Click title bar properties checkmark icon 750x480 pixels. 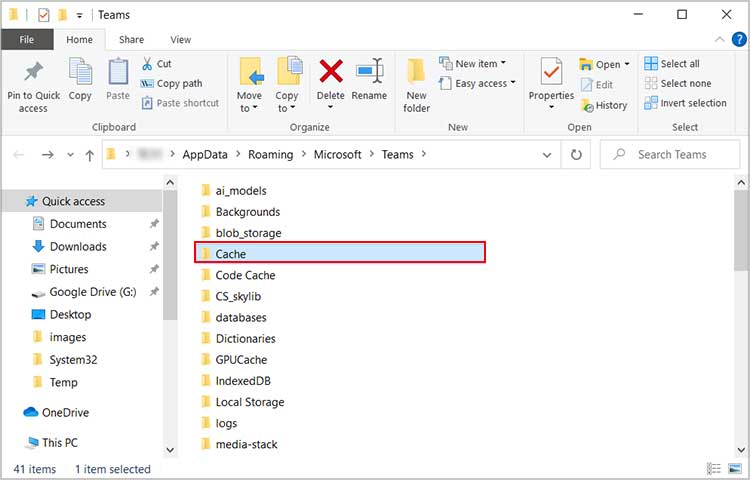[x=44, y=15]
